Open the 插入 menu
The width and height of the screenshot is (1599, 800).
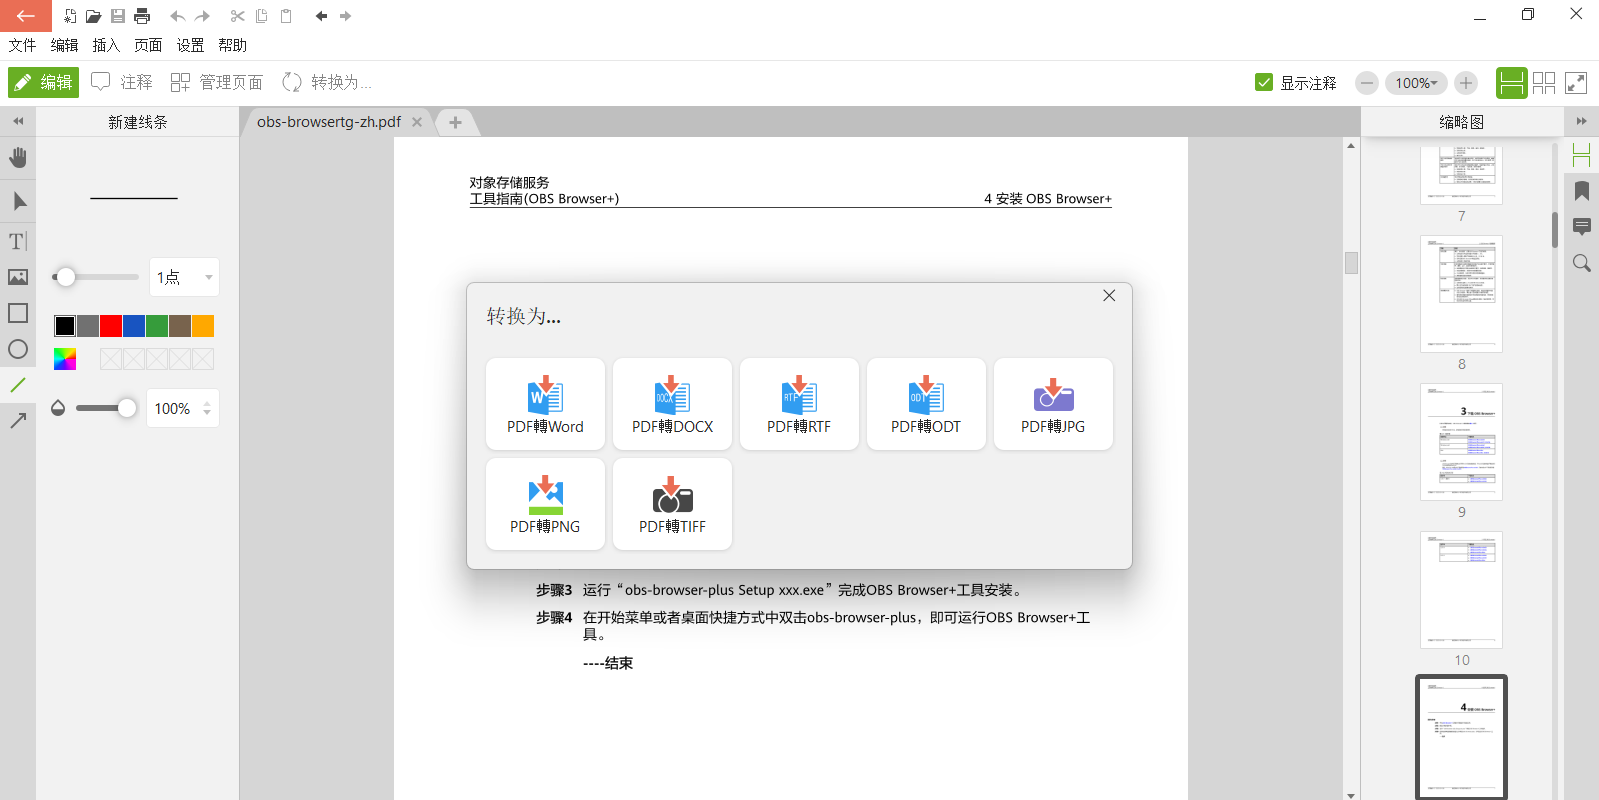point(106,45)
